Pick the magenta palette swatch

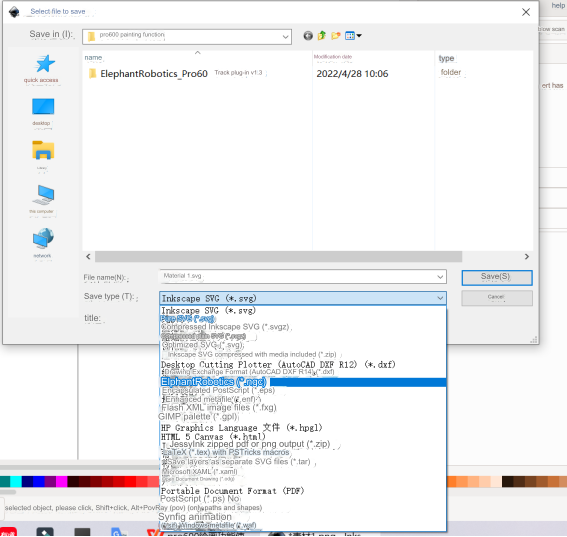[61, 482]
